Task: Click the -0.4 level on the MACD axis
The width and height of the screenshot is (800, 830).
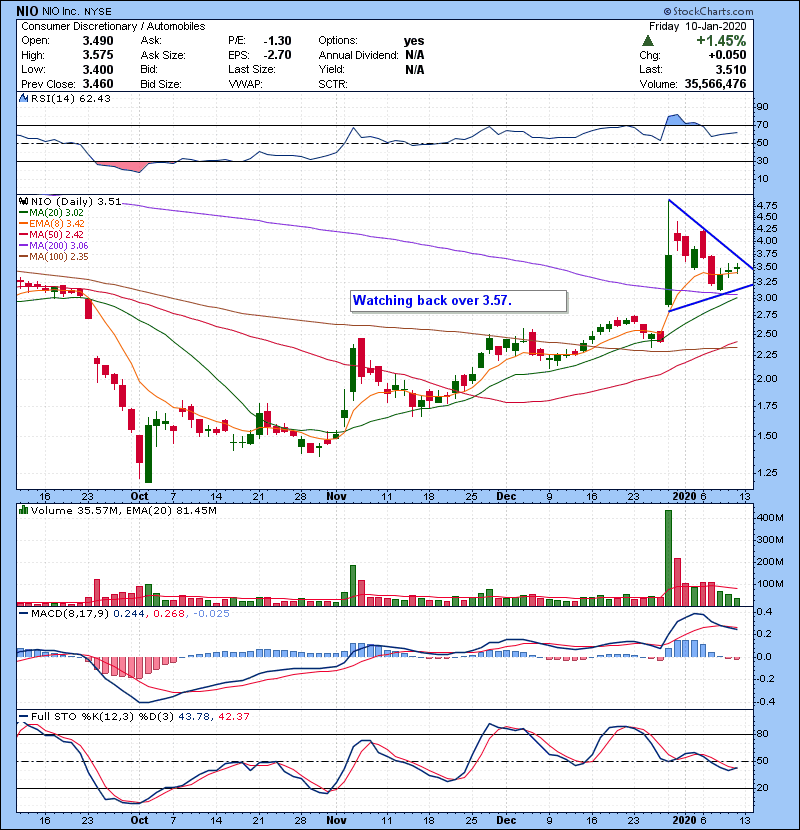Action: pos(765,702)
